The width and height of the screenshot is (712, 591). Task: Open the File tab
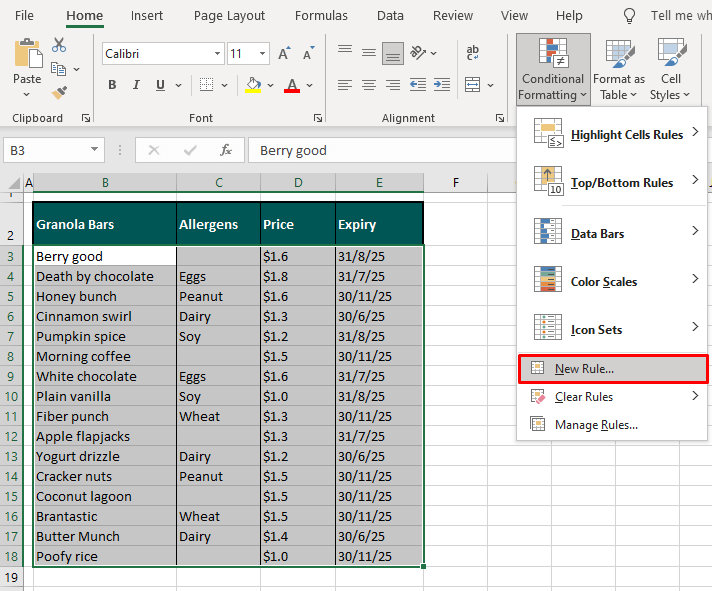point(24,16)
